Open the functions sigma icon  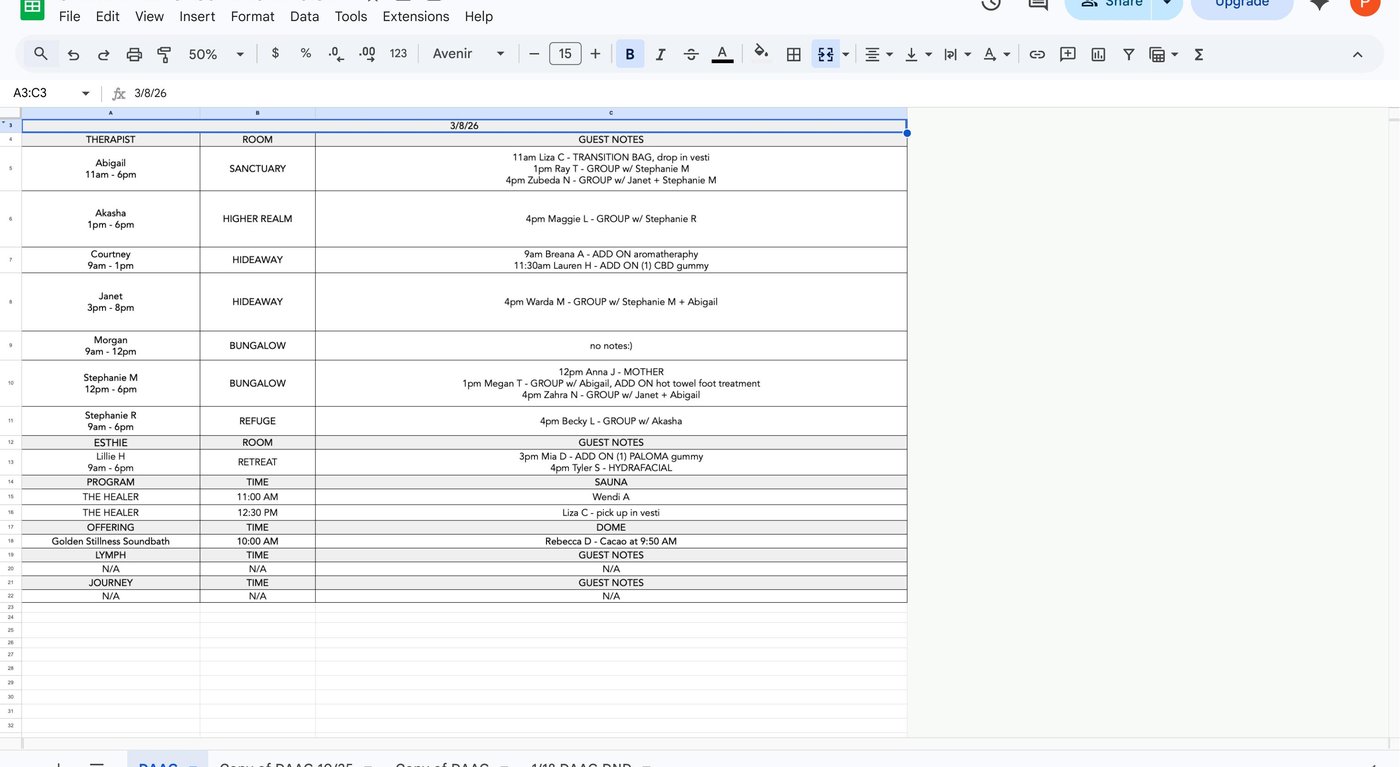pos(1198,54)
